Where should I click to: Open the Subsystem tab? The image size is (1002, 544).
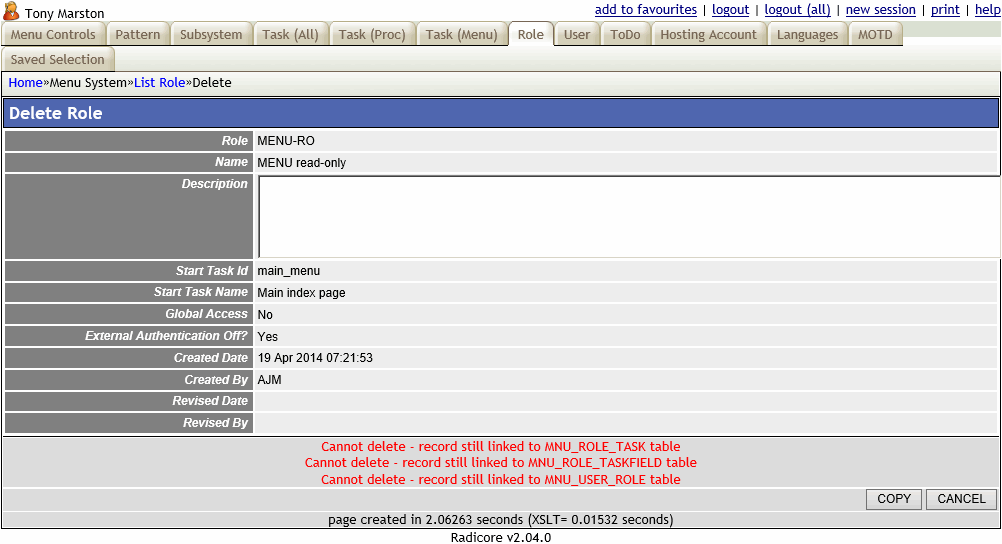click(211, 35)
